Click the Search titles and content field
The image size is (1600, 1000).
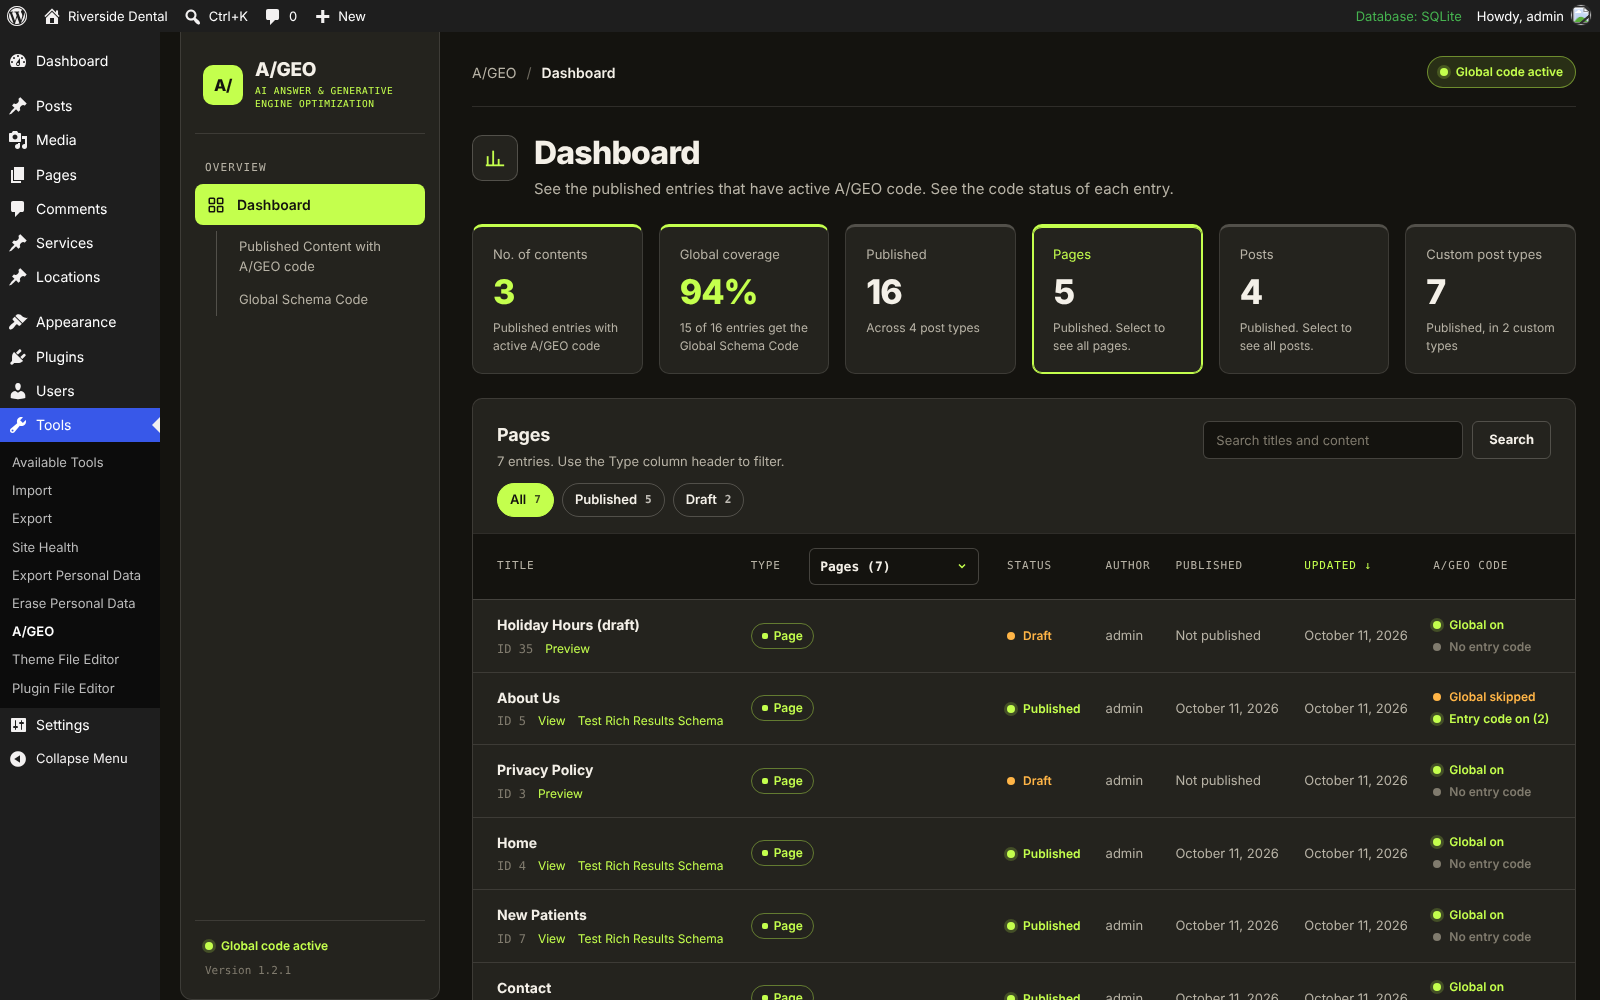tap(1332, 440)
